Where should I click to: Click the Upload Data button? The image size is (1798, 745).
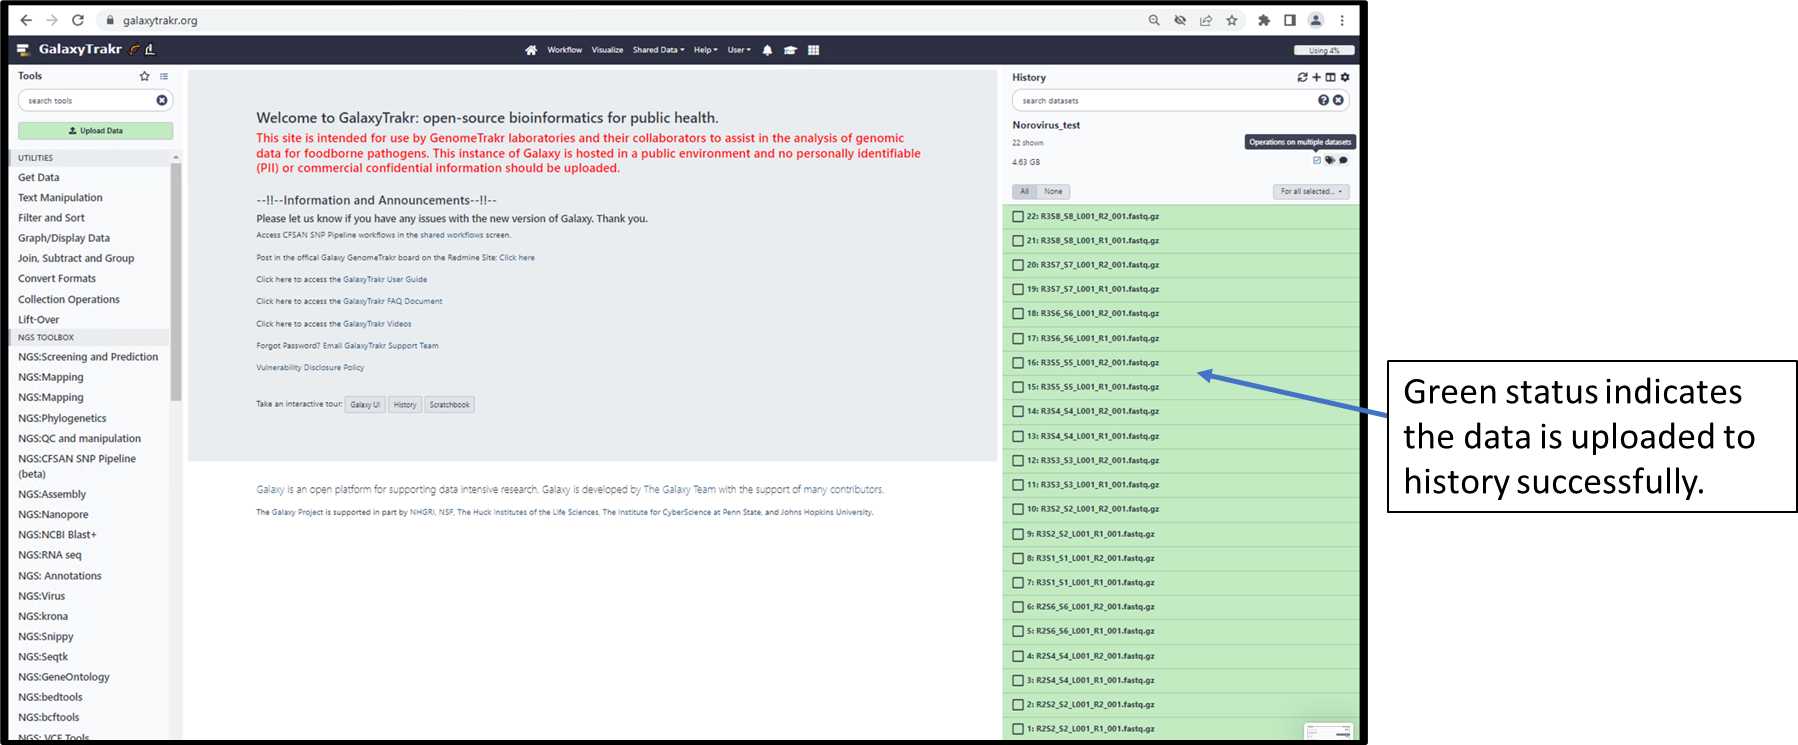pyautogui.click(x=95, y=131)
